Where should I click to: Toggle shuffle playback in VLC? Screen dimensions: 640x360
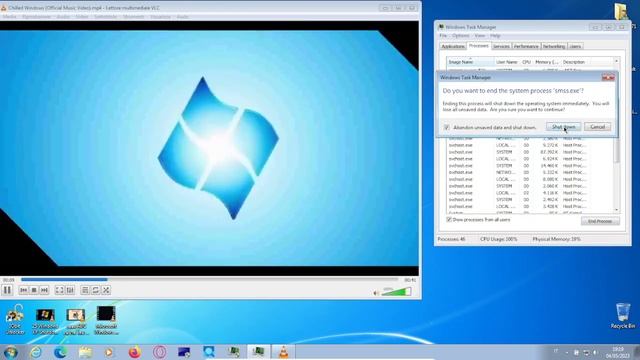[106, 290]
